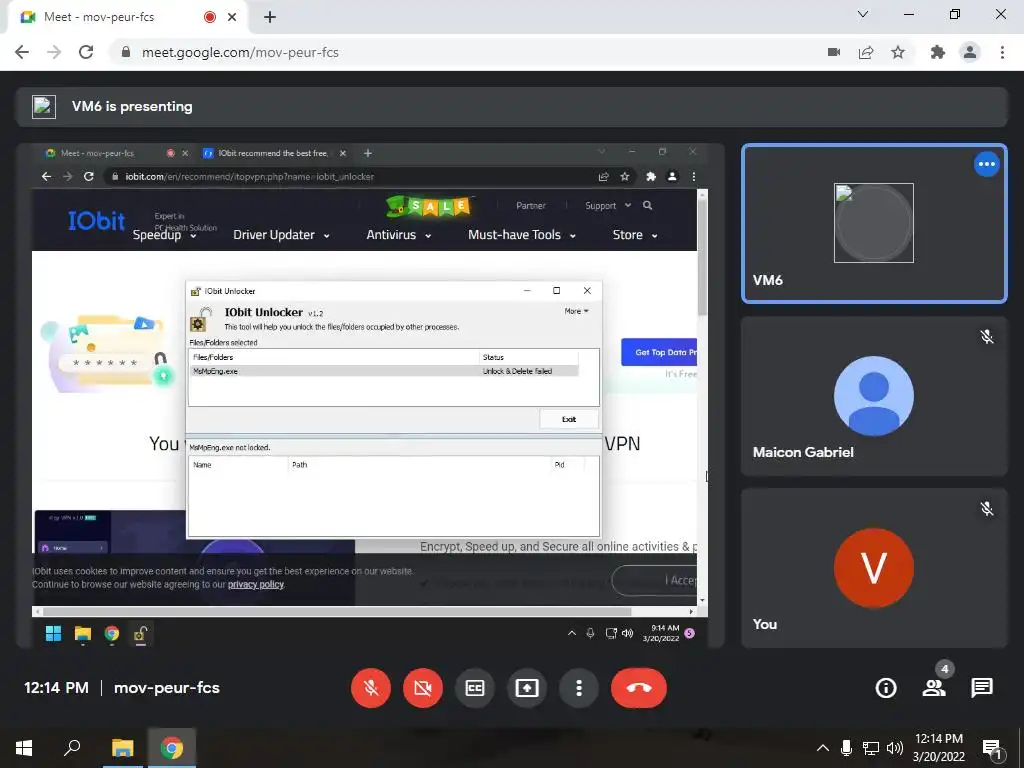Click the Present now screen share button
The width and height of the screenshot is (1024, 768).
[527, 688]
